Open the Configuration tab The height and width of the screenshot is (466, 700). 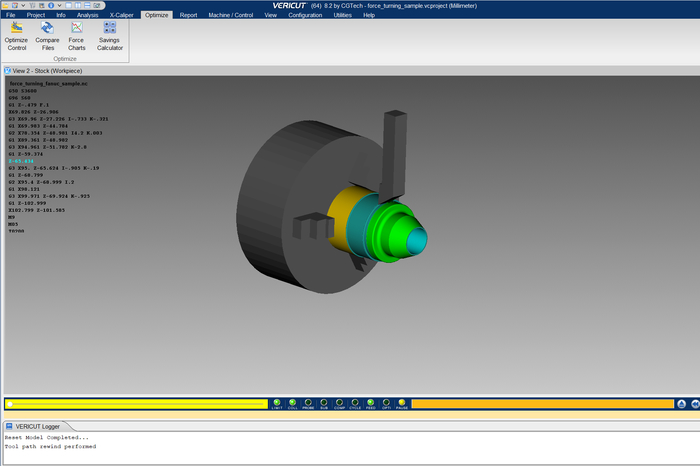305,15
